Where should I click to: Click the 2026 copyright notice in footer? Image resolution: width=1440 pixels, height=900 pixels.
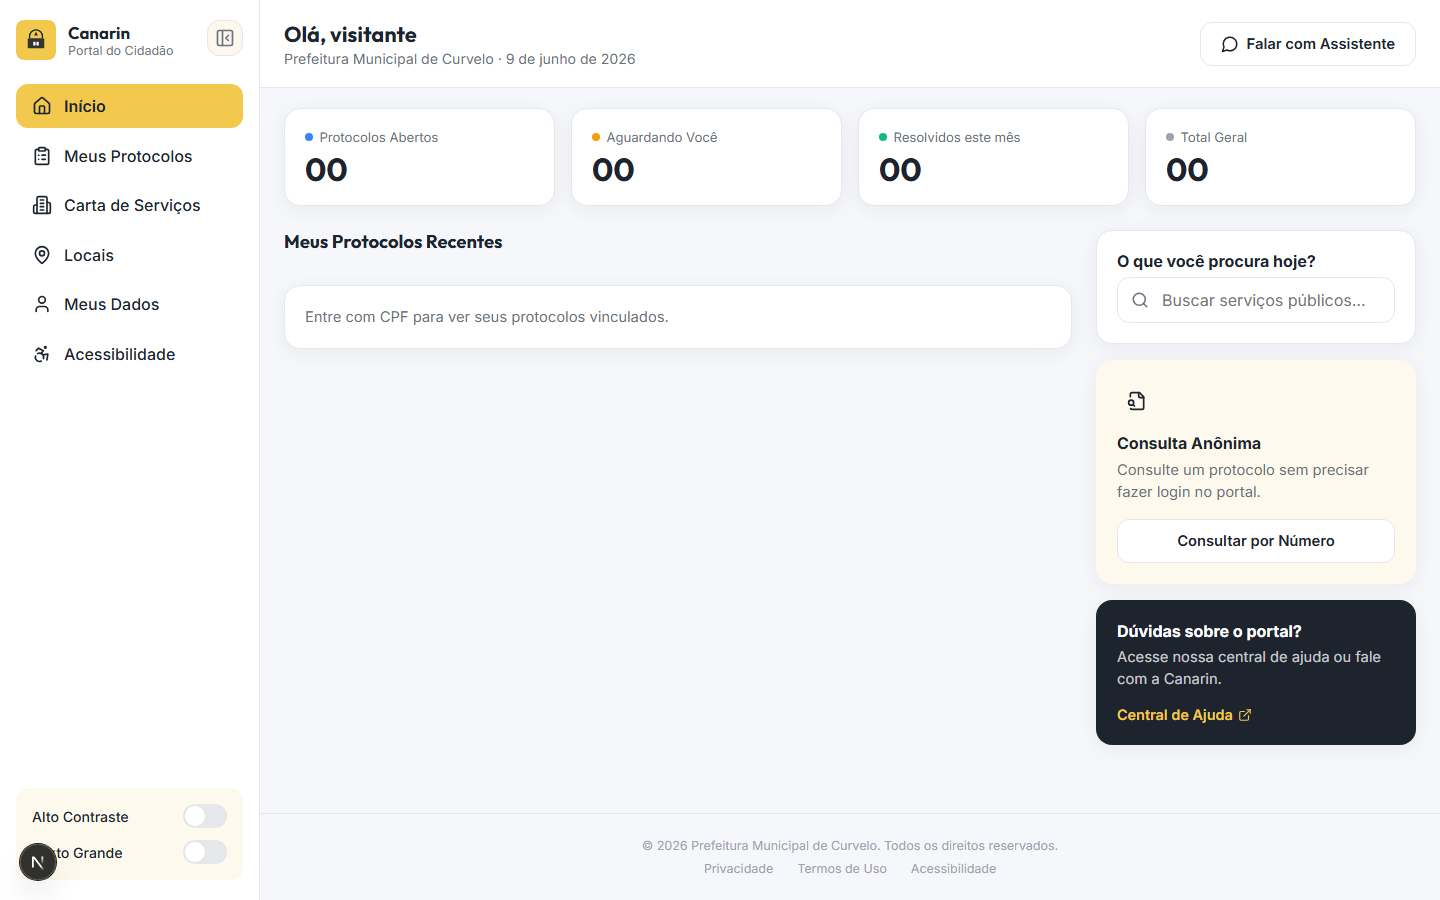(850, 846)
